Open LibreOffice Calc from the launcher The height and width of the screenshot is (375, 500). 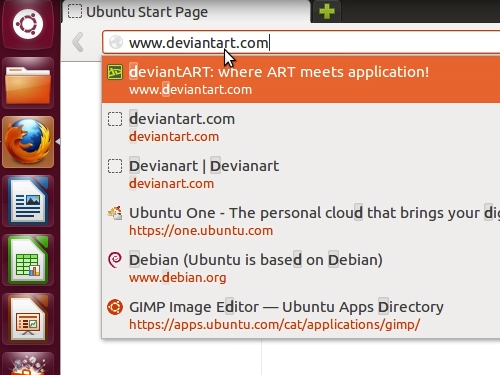(28, 260)
